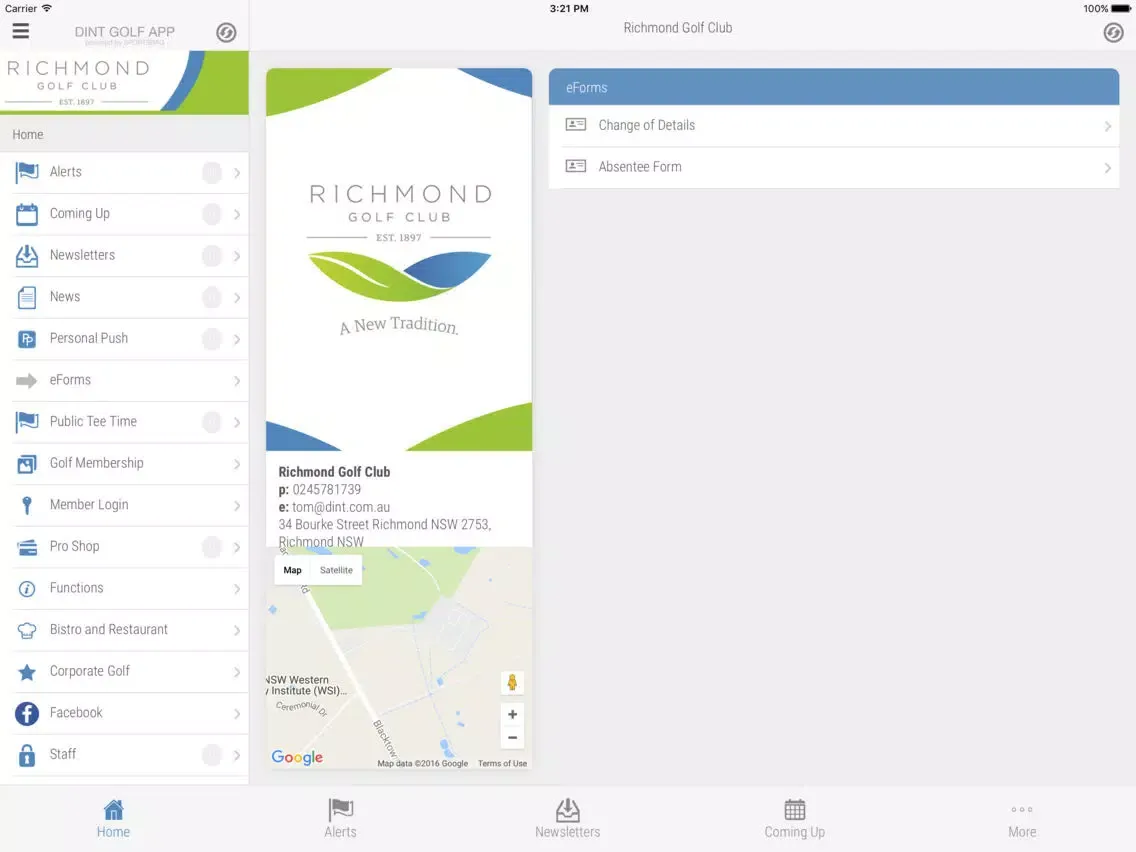Click the Functions info icon

[27, 589]
